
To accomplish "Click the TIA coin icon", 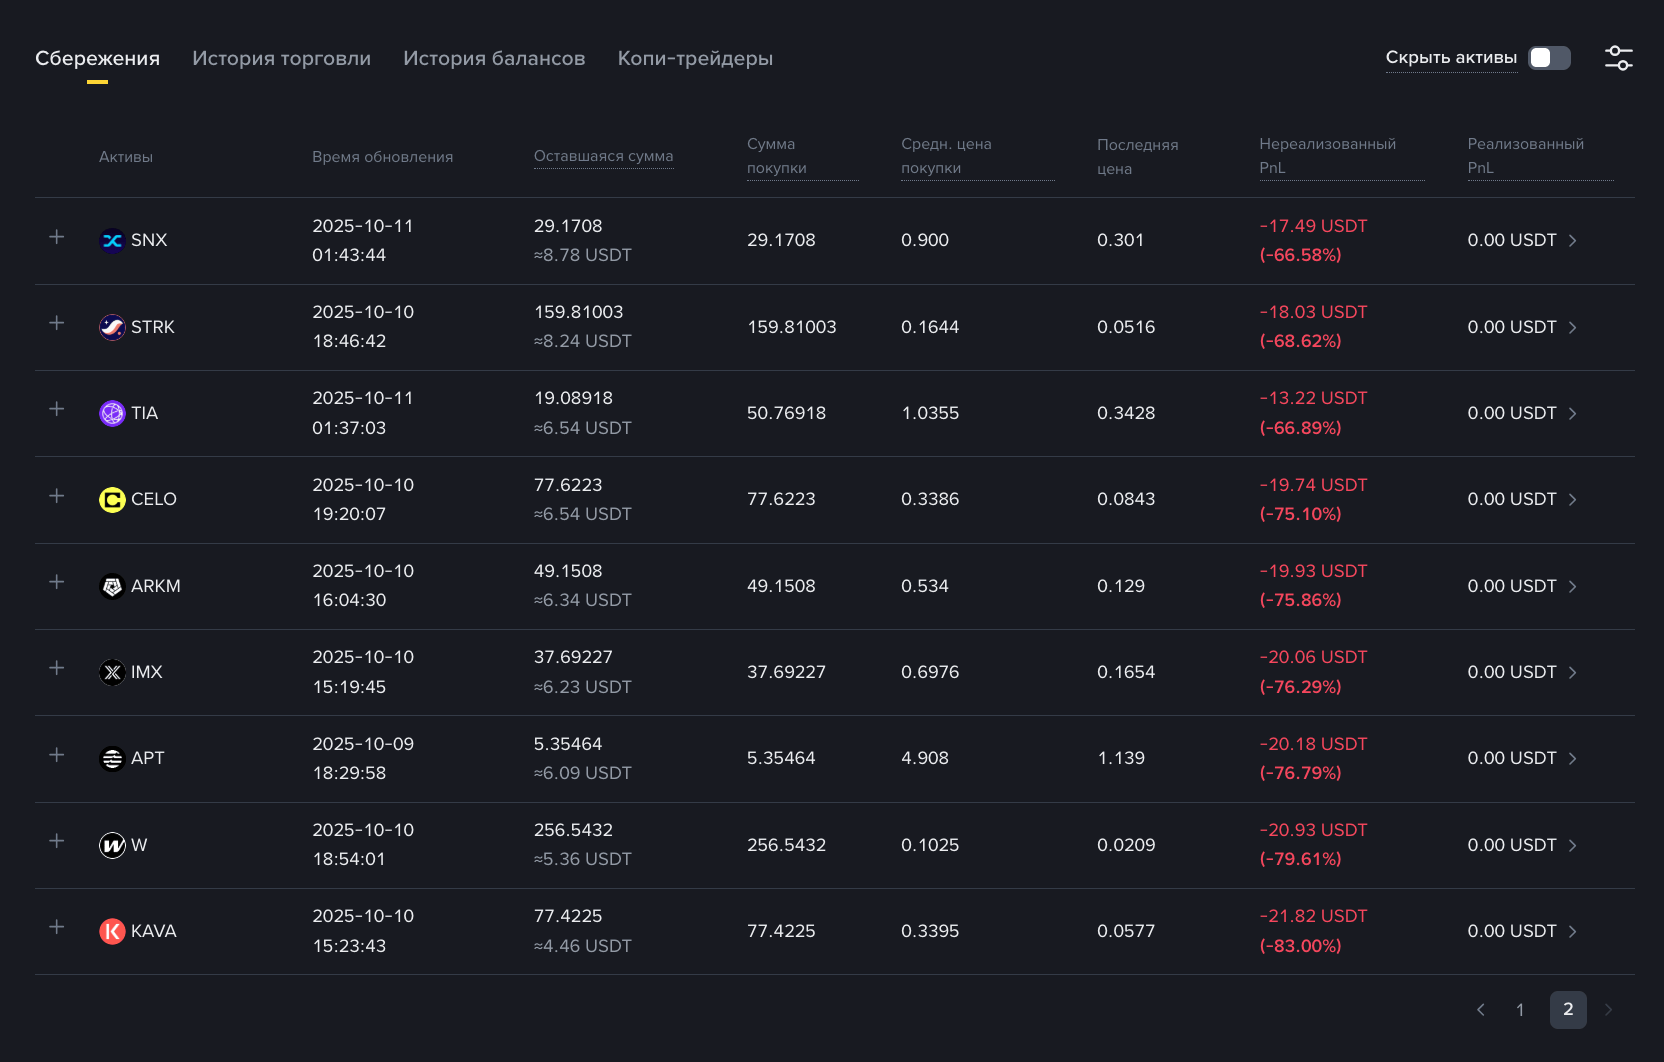I will [x=112, y=413].
